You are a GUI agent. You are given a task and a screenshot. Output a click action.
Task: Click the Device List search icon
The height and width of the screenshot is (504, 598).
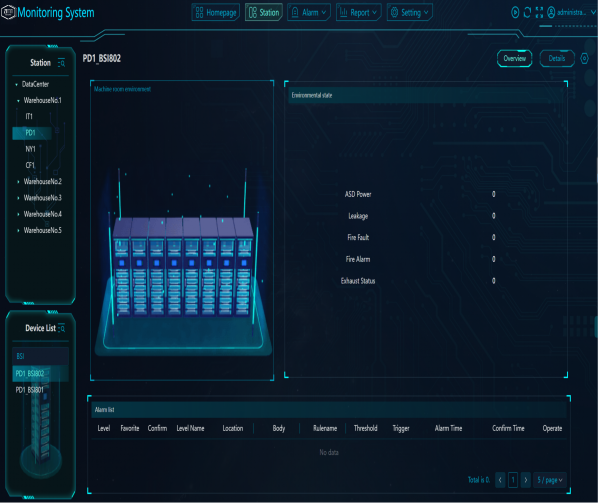(x=61, y=328)
